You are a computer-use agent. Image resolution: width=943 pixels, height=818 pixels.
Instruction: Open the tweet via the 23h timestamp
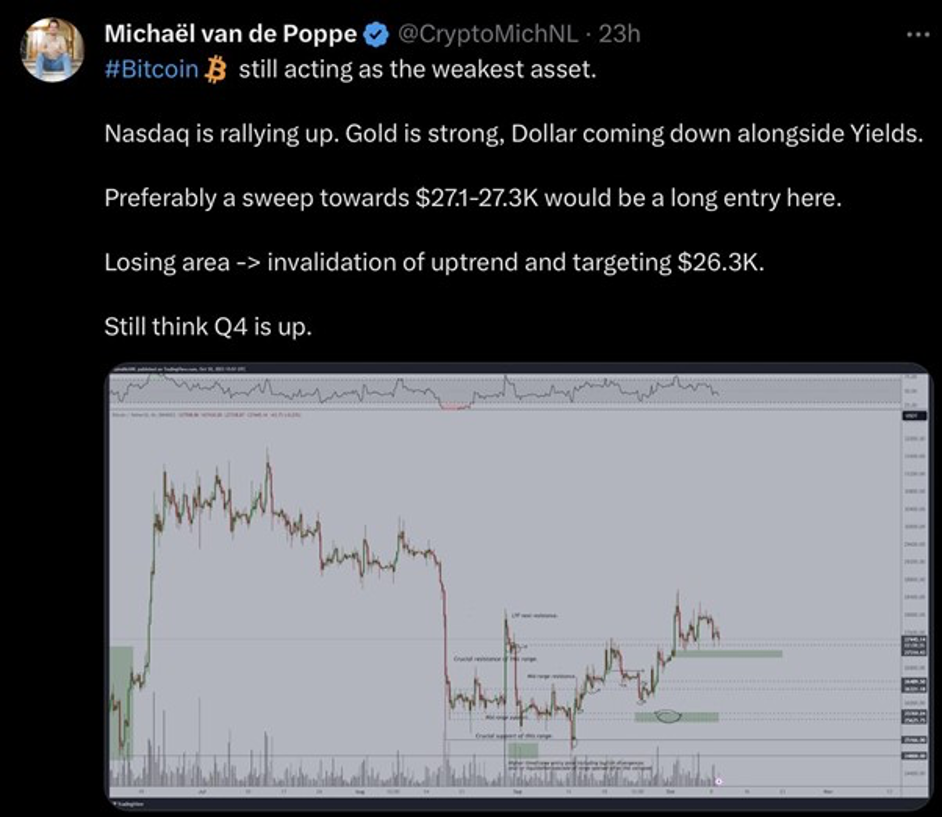coord(618,34)
